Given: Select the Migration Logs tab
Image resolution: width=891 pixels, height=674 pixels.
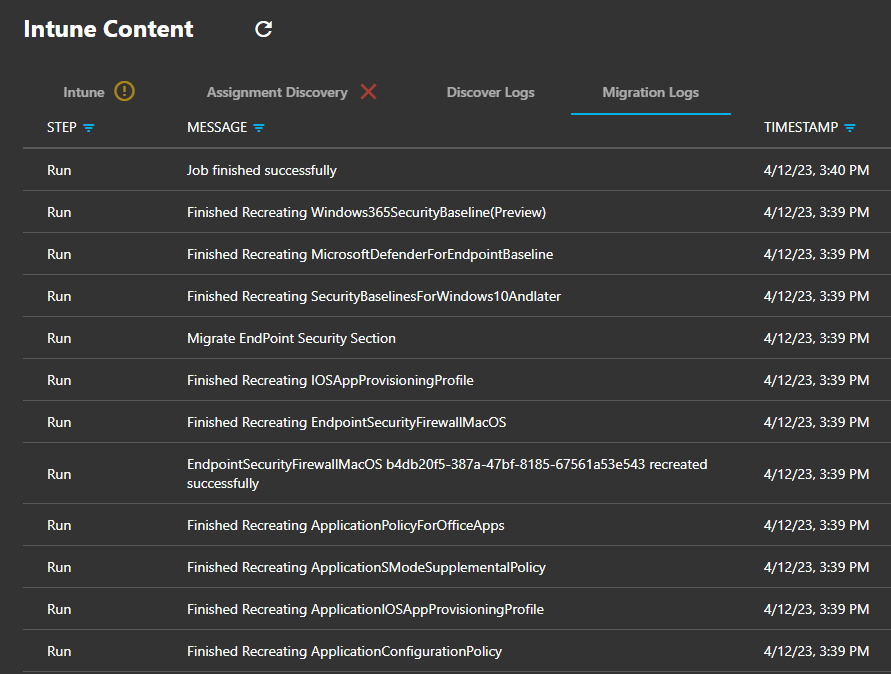Looking at the screenshot, I should point(651,92).
